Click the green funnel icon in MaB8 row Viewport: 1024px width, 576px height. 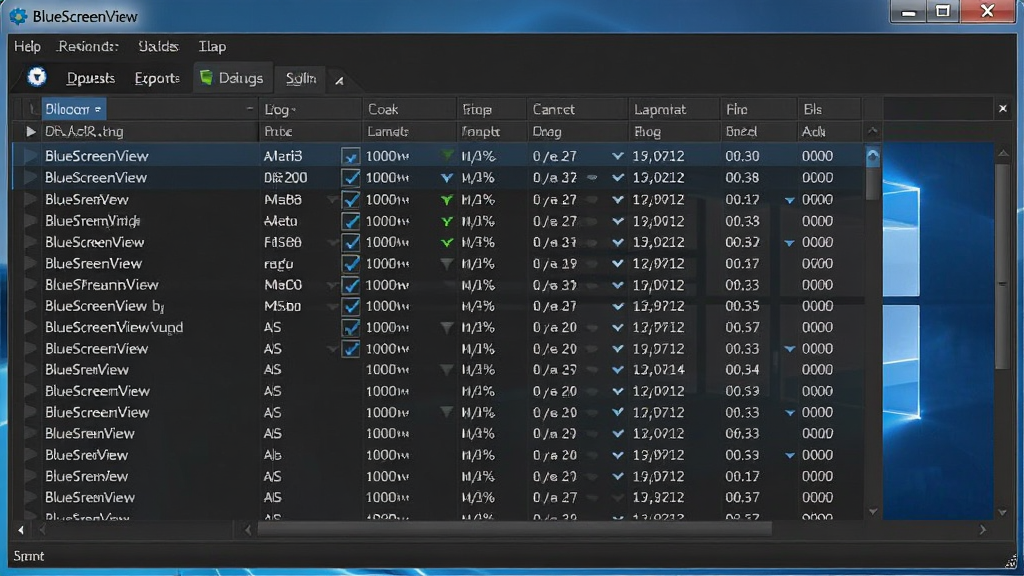tap(447, 199)
